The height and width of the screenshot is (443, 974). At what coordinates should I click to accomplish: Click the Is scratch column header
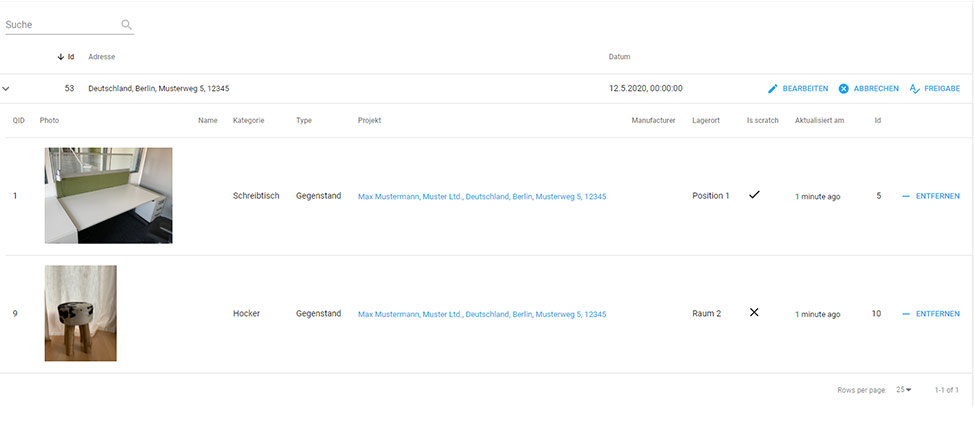click(x=762, y=121)
